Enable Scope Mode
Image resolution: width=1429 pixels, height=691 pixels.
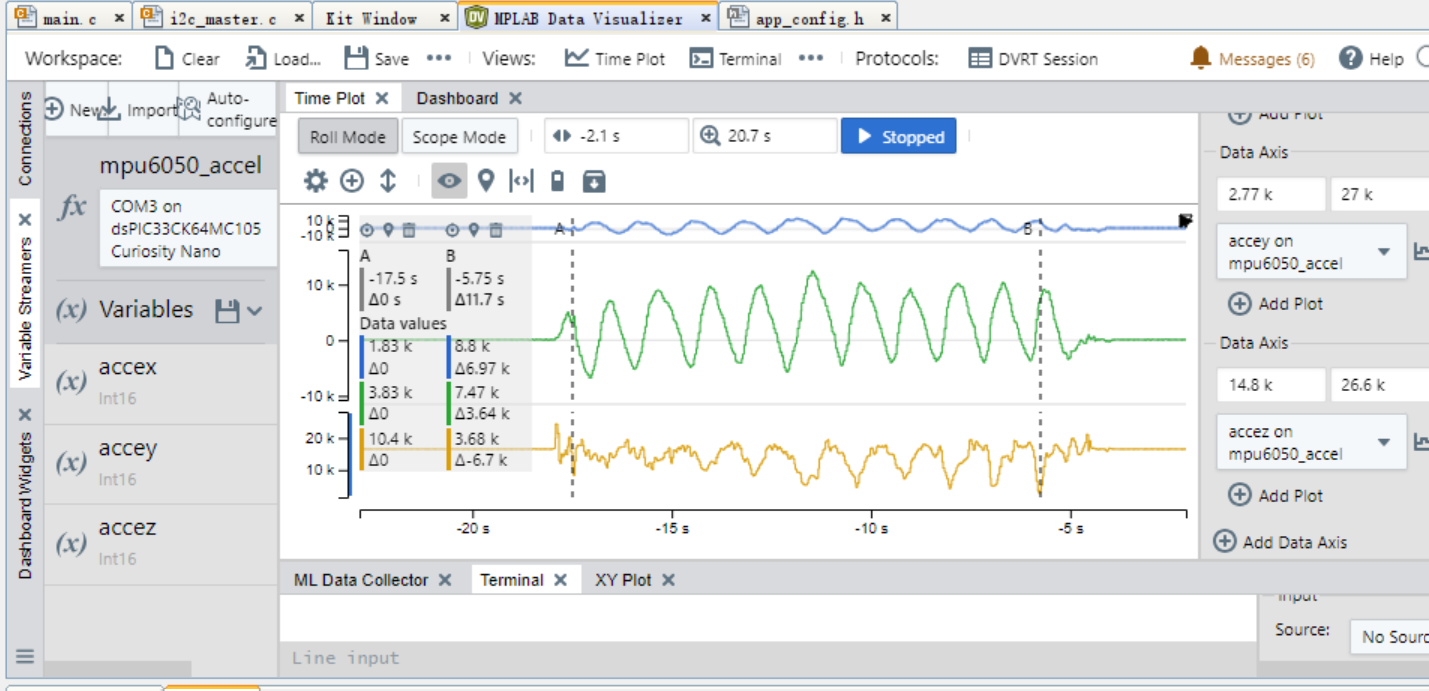point(459,137)
